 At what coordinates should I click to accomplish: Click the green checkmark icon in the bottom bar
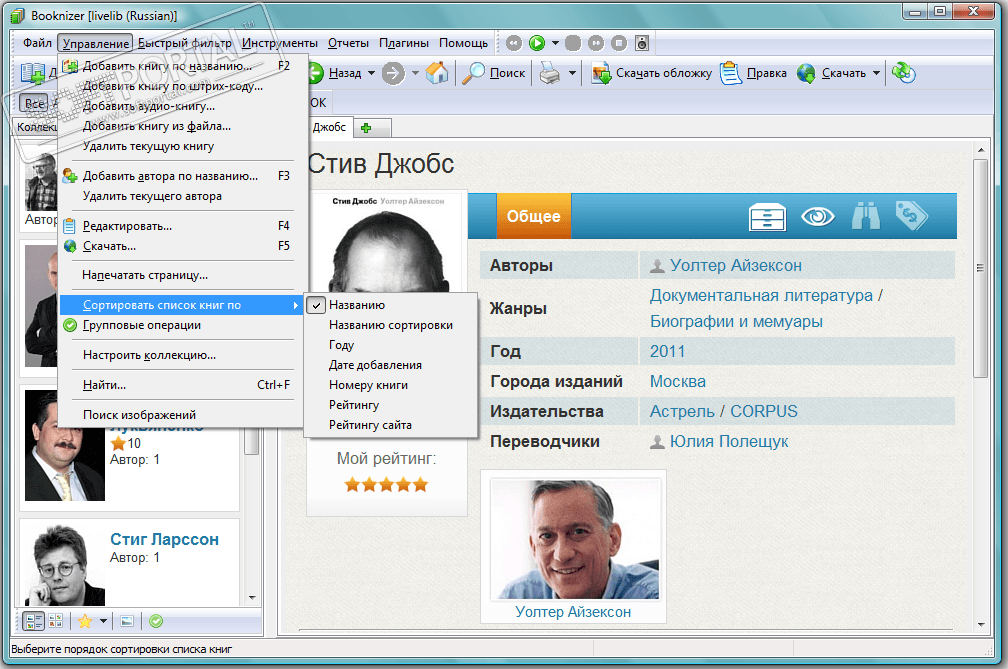click(156, 621)
